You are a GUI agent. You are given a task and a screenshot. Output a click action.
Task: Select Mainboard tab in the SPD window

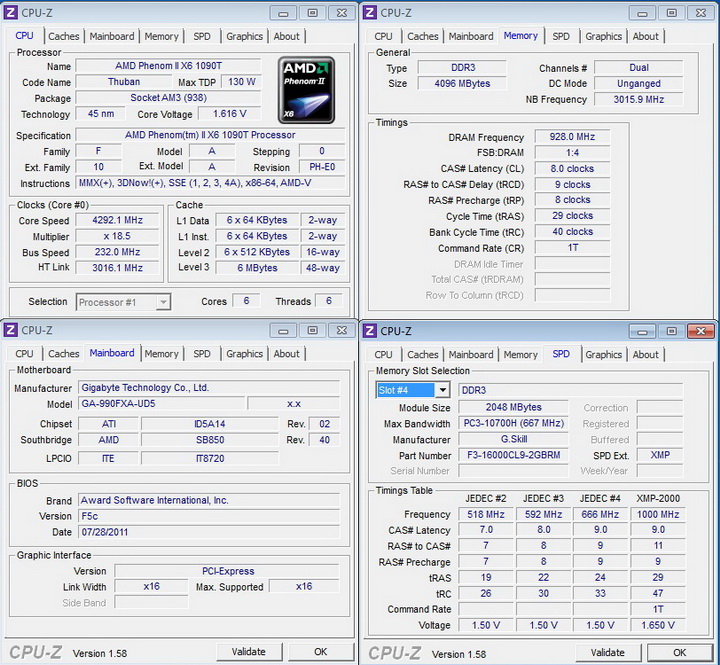coord(471,355)
